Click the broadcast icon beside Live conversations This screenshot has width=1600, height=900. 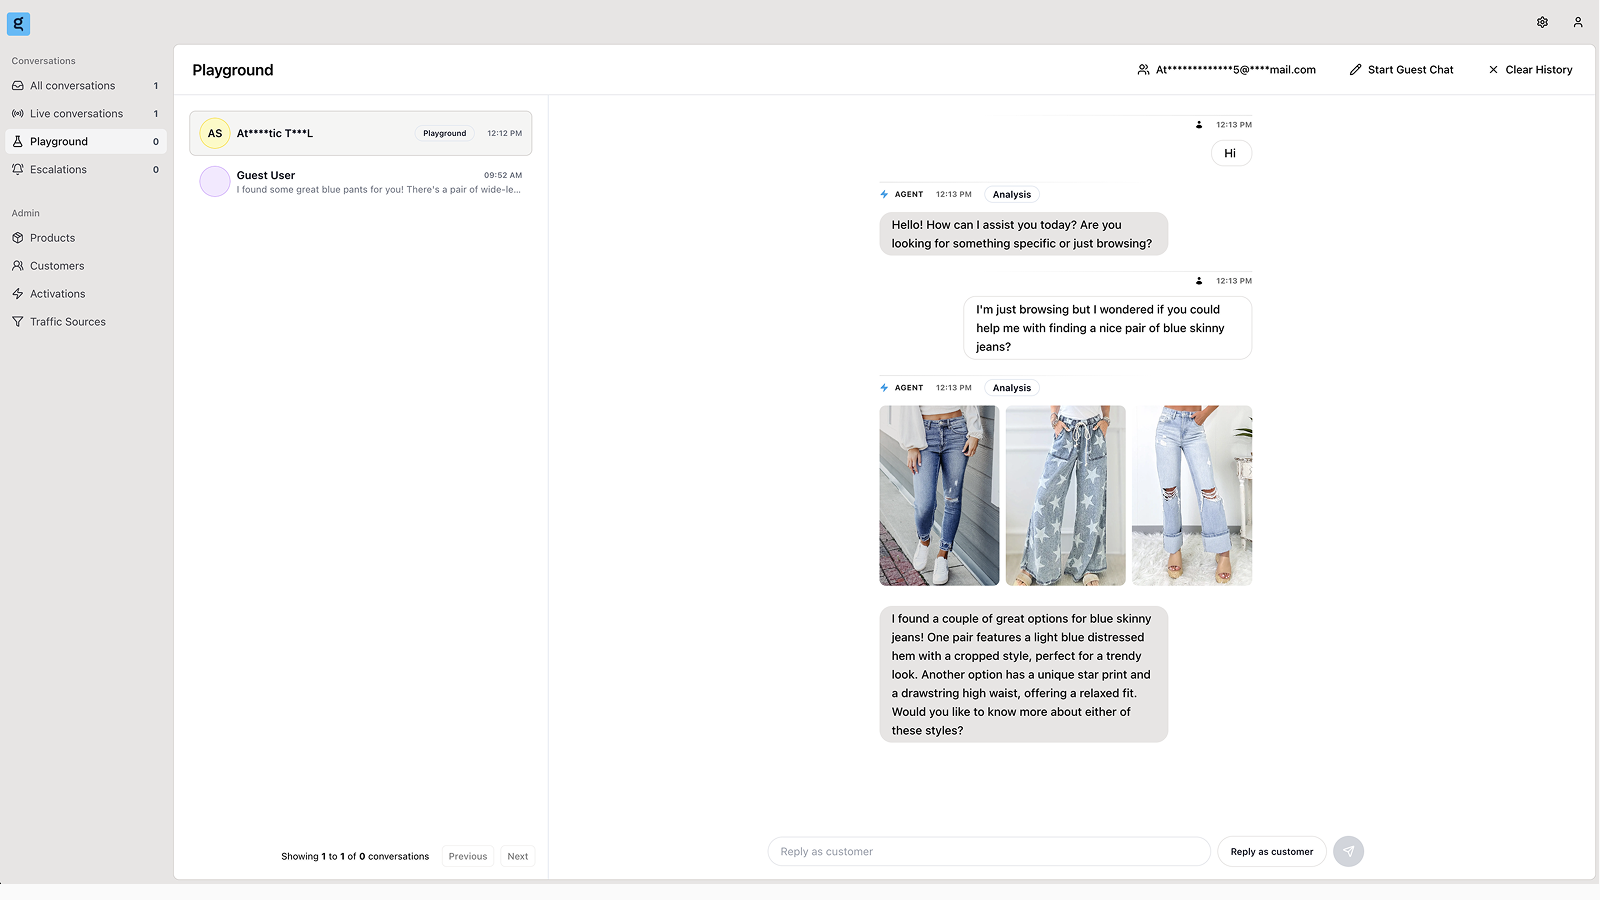tap(18, 114)
